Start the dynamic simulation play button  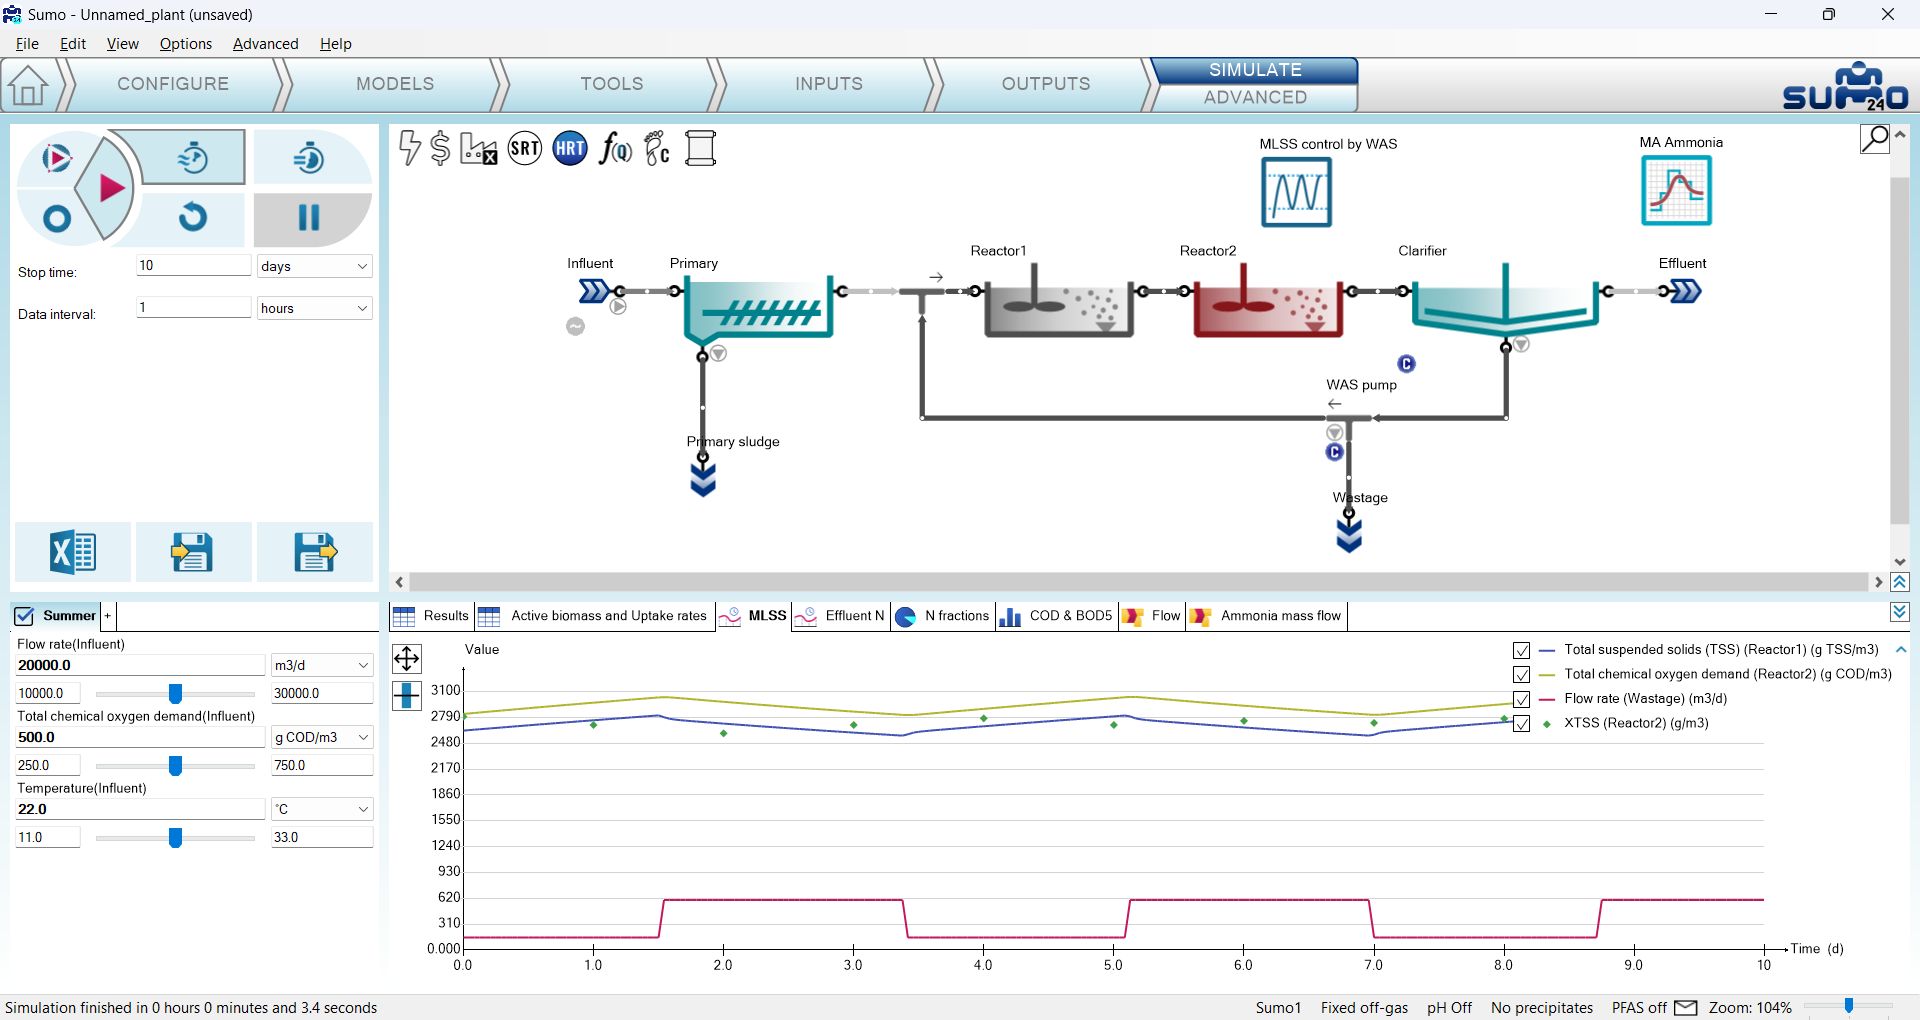pos(111,187)
